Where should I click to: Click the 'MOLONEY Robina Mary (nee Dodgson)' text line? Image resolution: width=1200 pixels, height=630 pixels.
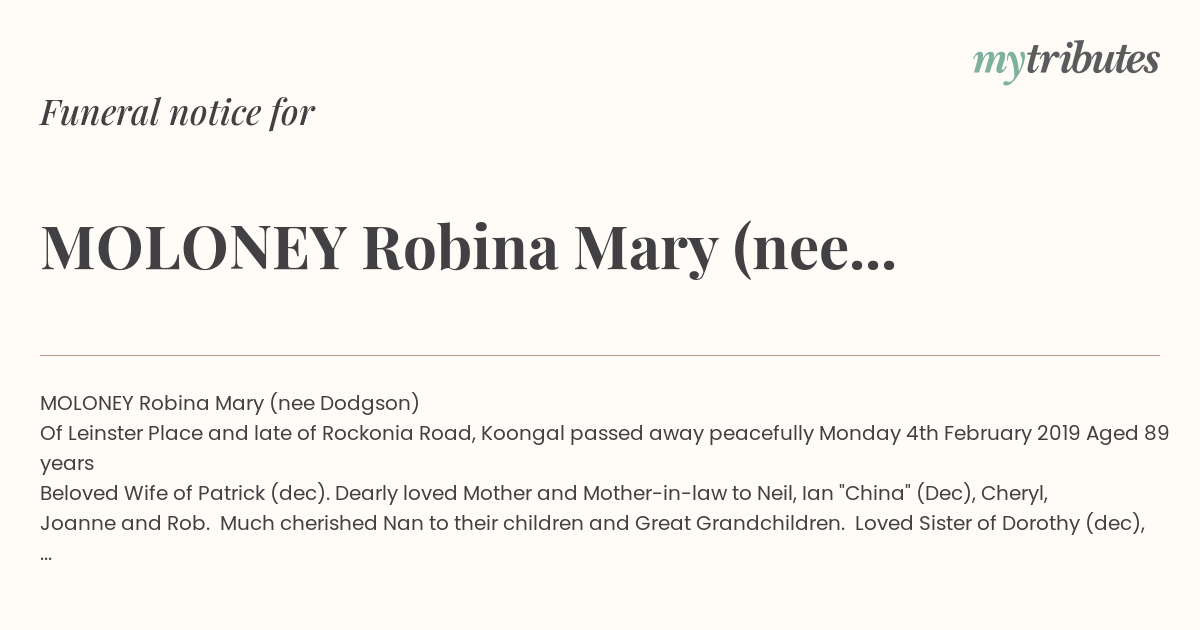click(230, 403)
